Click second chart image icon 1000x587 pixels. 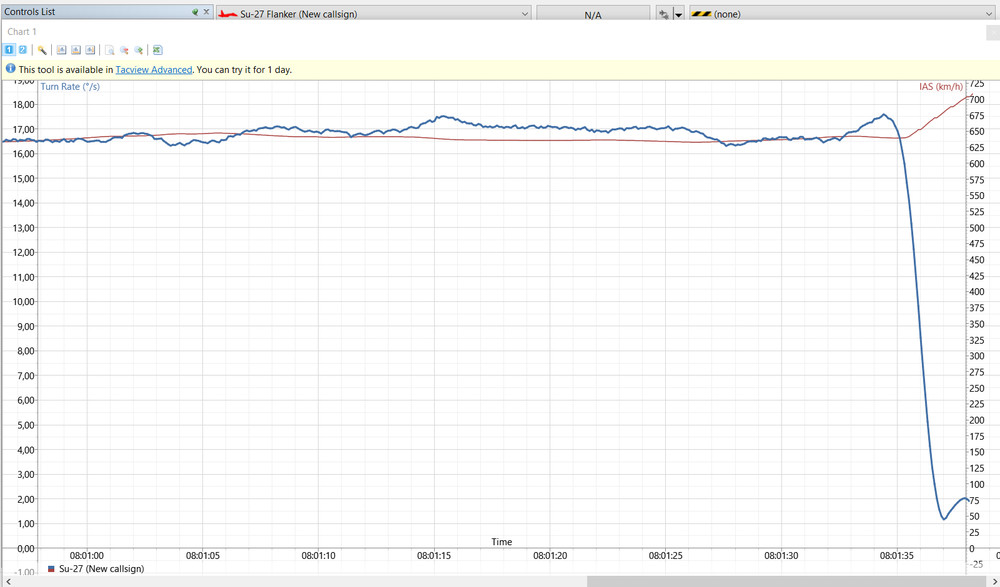point(76,50)
